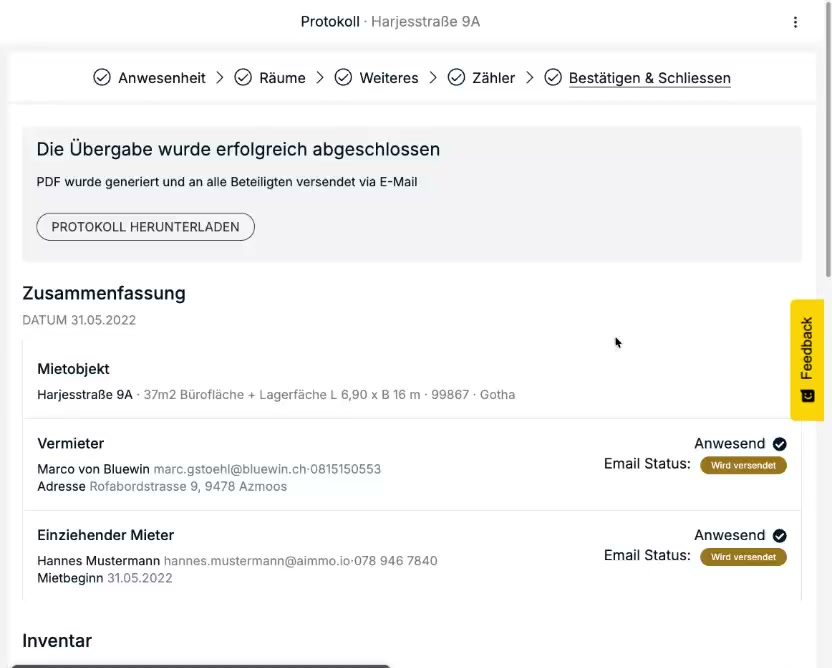
Task: Open the Bestätigen & Schliessen step
Action: coord(649,78)
